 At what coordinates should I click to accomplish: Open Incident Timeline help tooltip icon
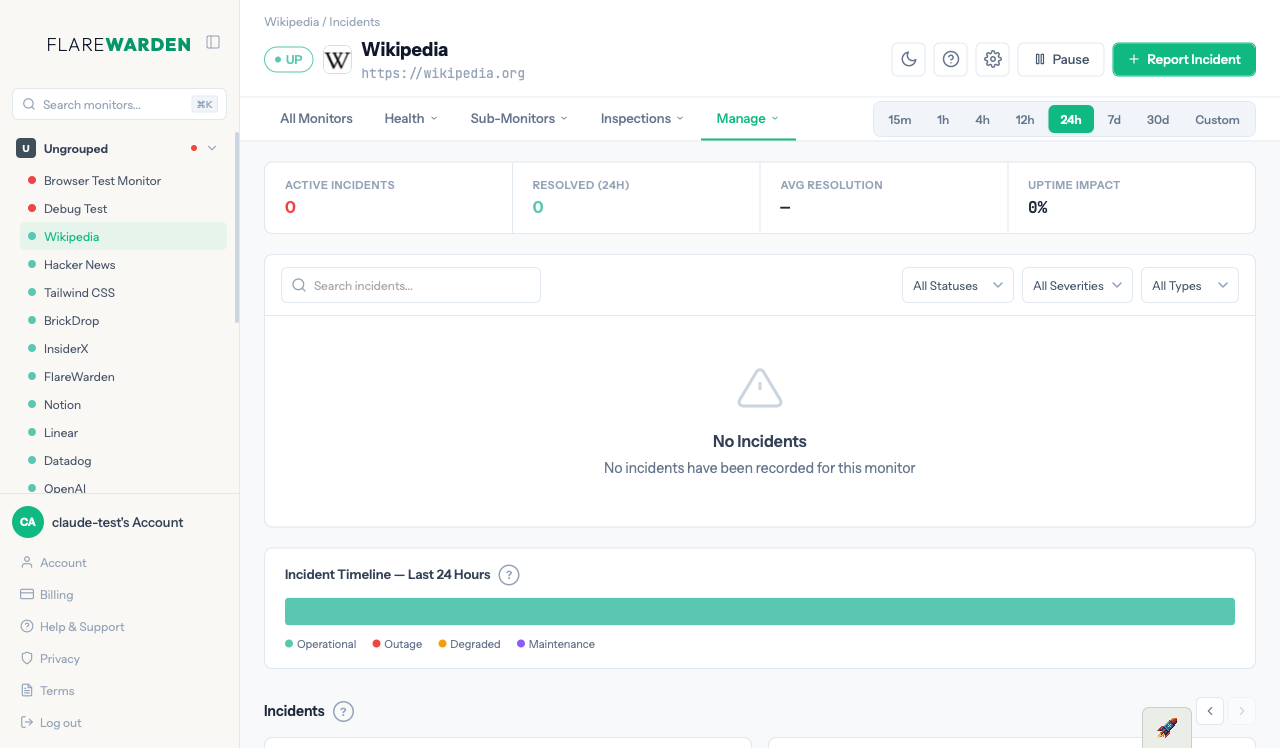pyautogui.click(x=509, y=575)
